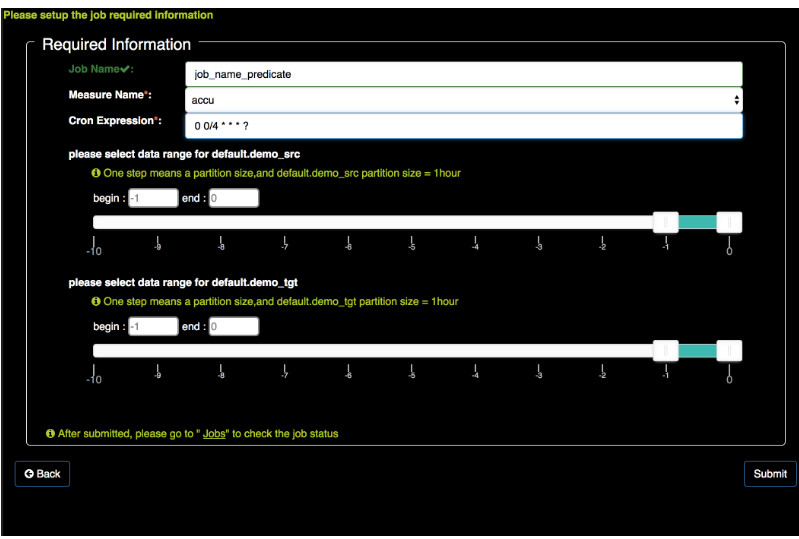Click the Cron Expression label

[115, 121]
